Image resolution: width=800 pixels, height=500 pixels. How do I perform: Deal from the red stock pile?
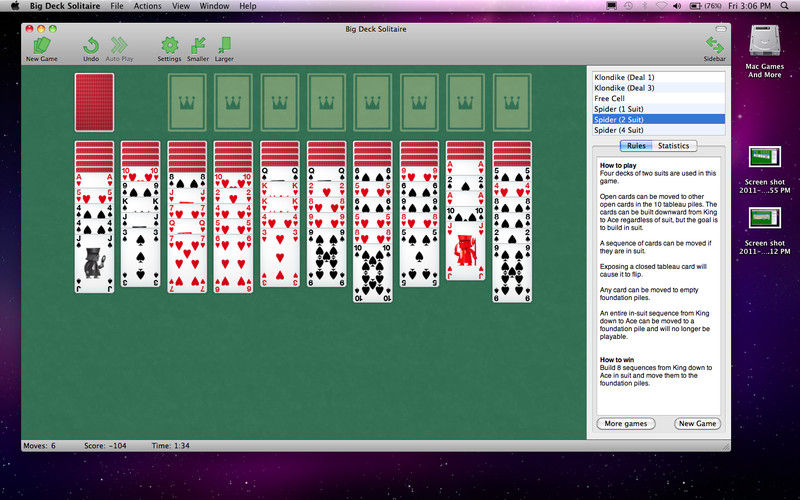(94, 103)
